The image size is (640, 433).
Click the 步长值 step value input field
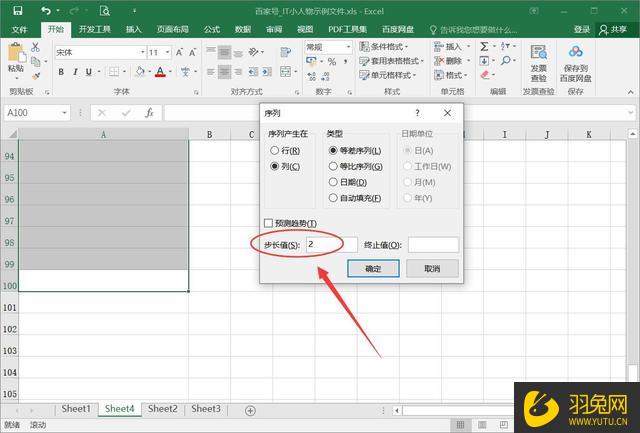pos(332,245)
